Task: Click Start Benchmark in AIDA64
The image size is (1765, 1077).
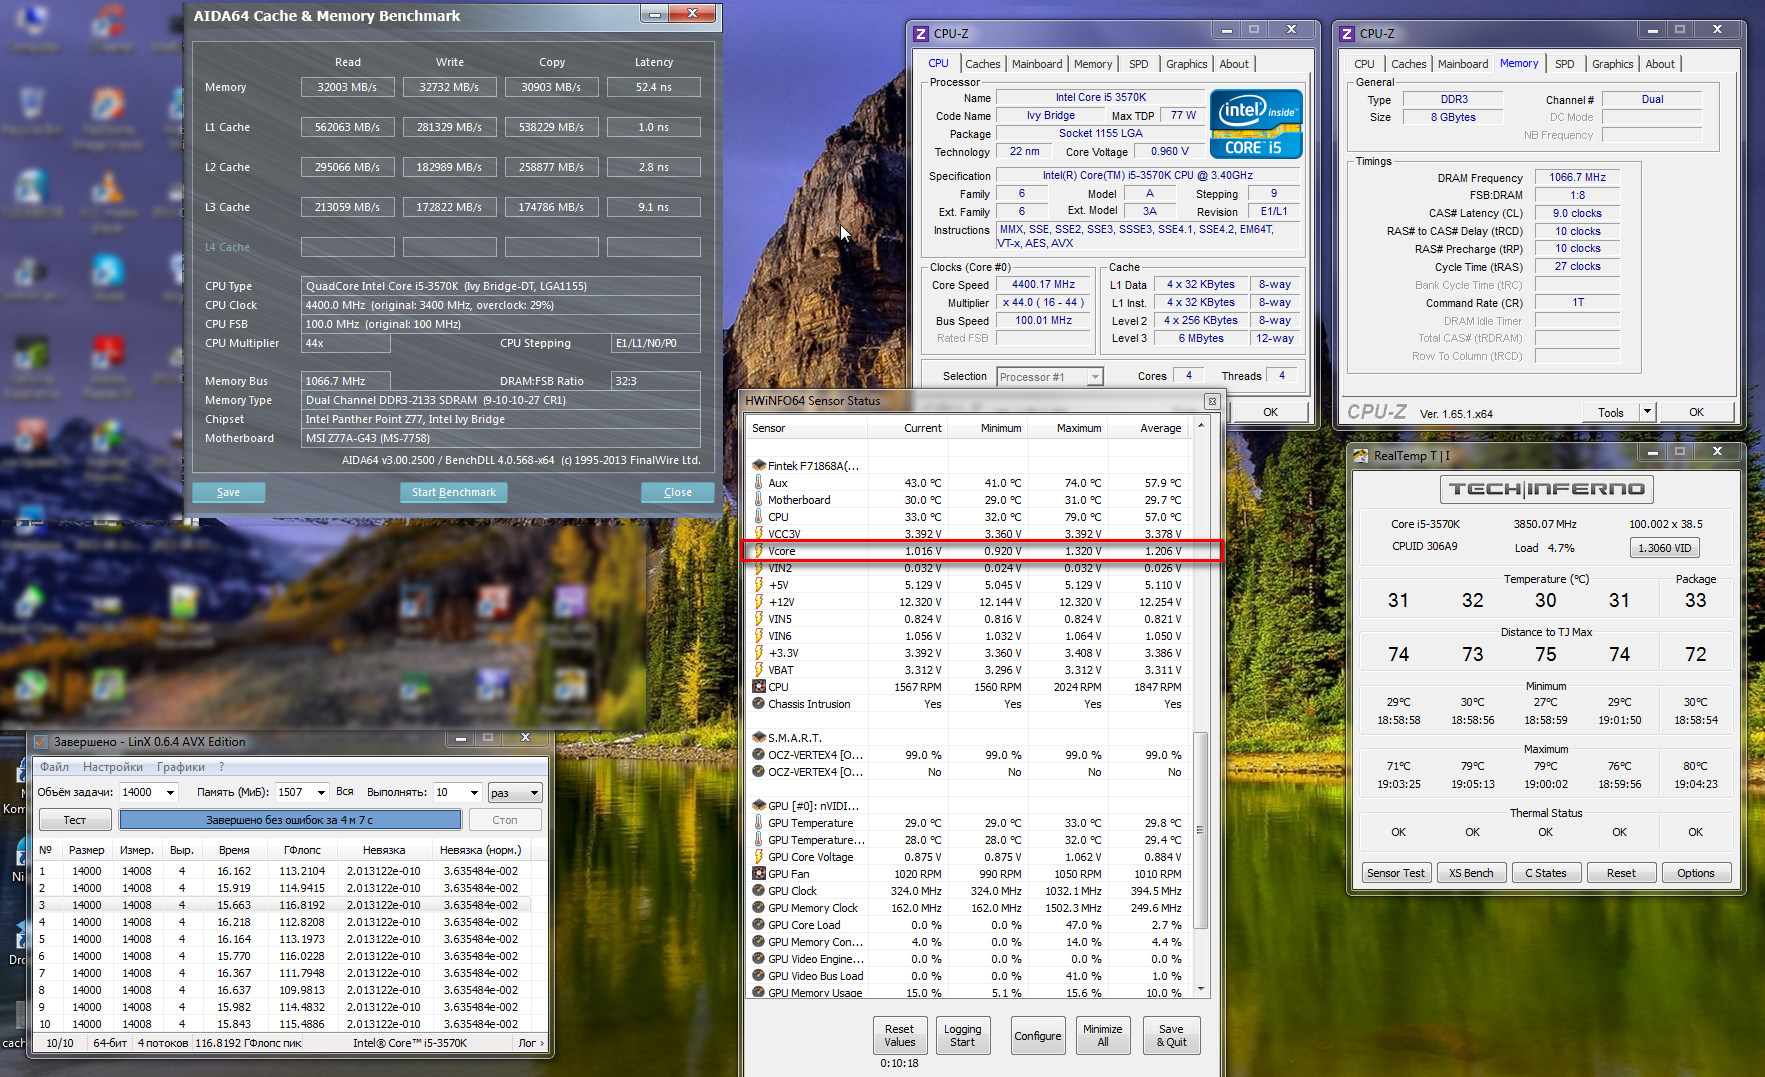Action: click(453, 492)
